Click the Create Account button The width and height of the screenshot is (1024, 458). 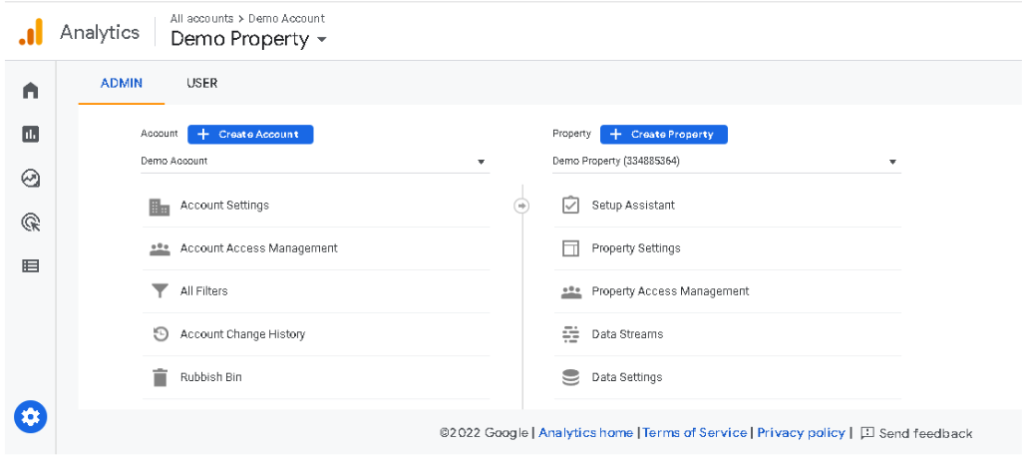(250, 134)
